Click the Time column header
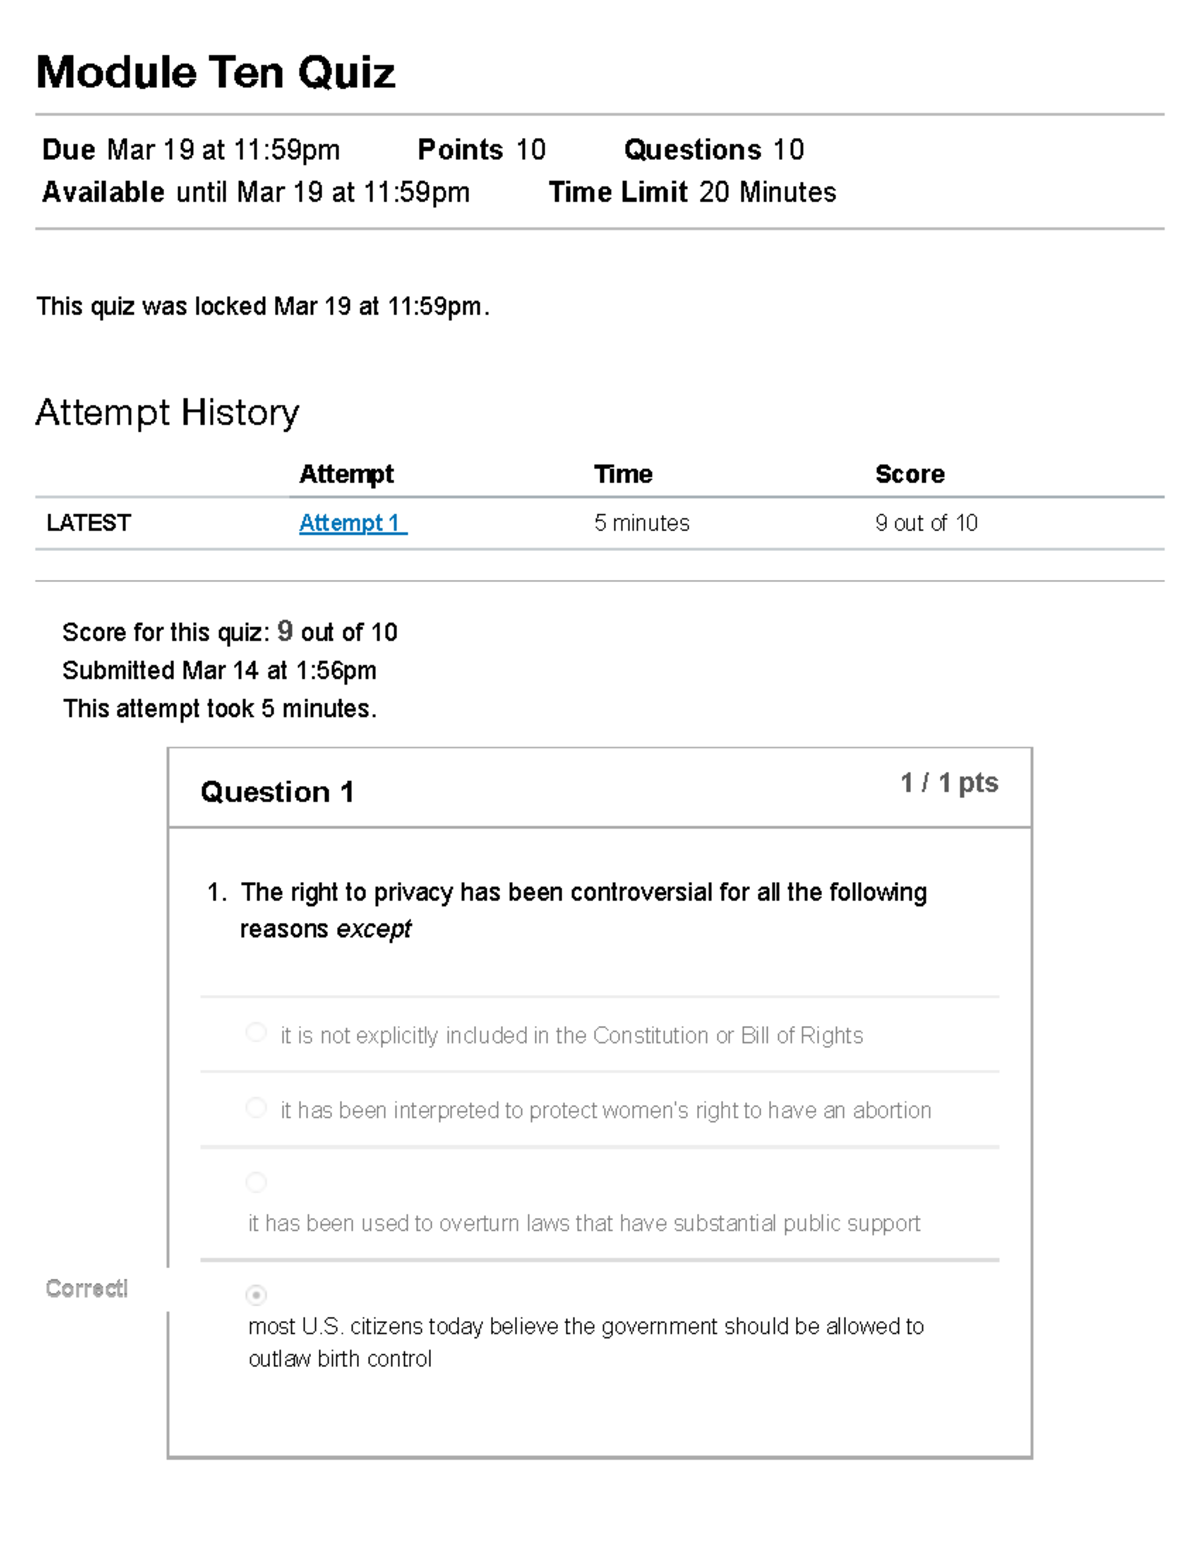 tap(624, 474)
